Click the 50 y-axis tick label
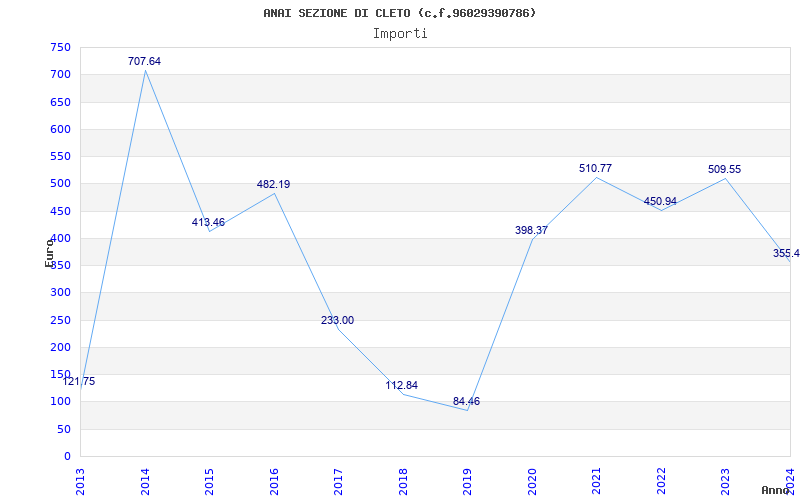 (x=64, y=430)
